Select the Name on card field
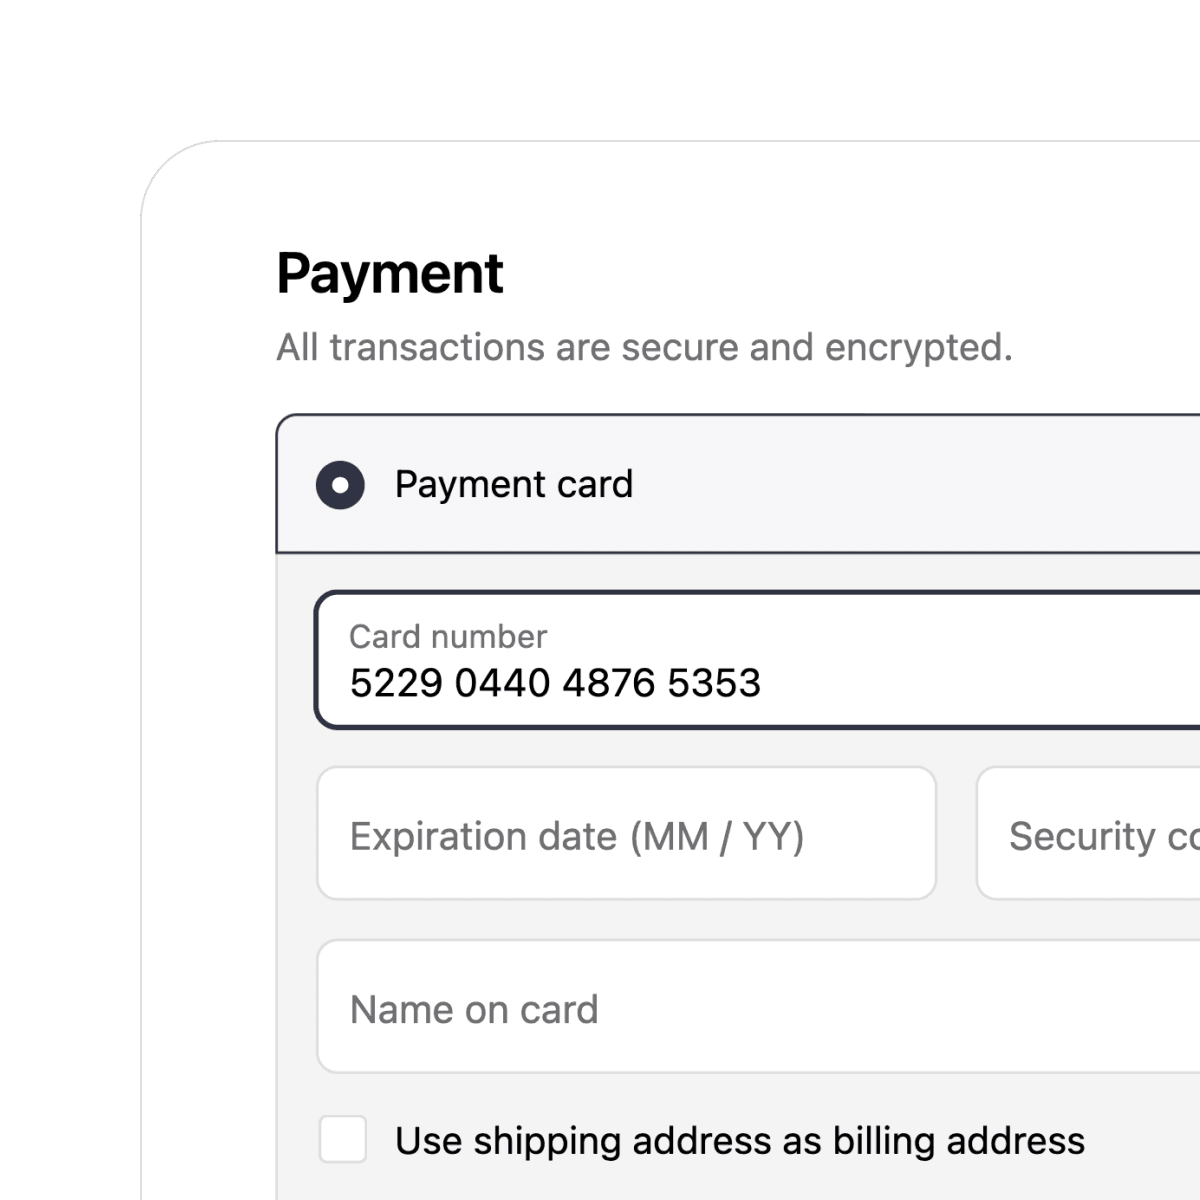This screenshot has height=1200, width=1200. [700, 1007]
